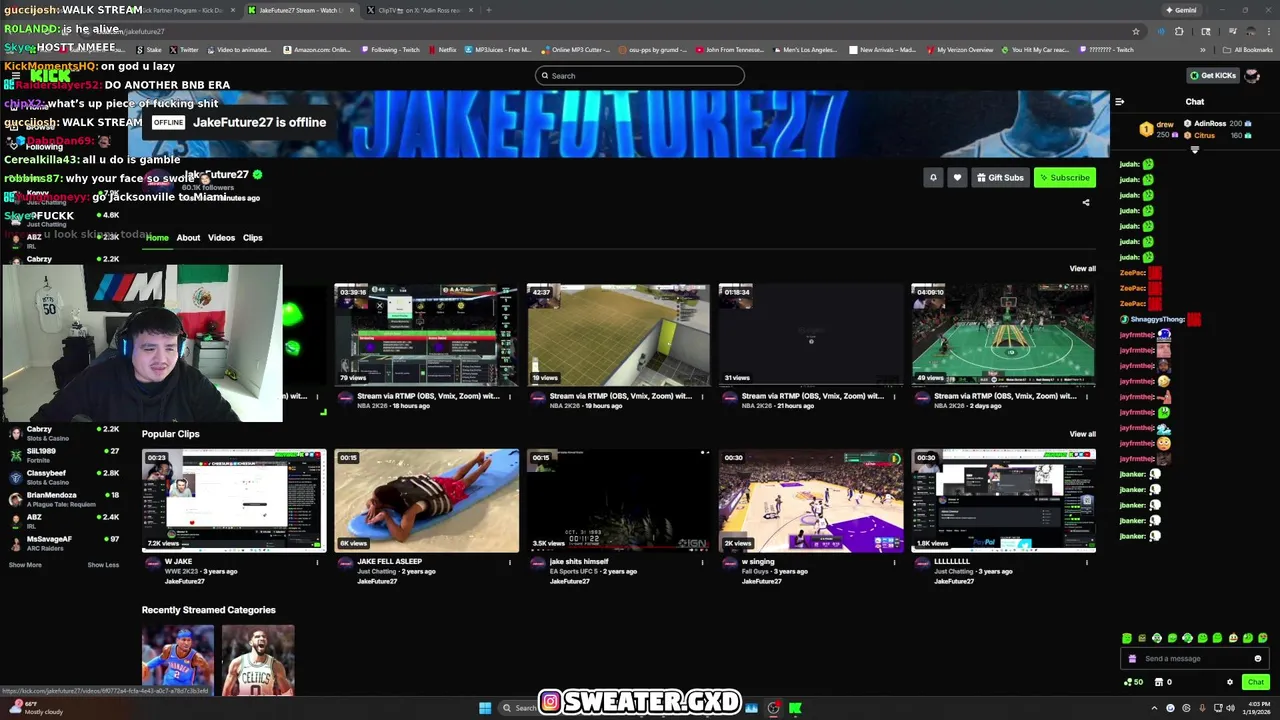Open Windows Start menu

[x=485, y=708]
